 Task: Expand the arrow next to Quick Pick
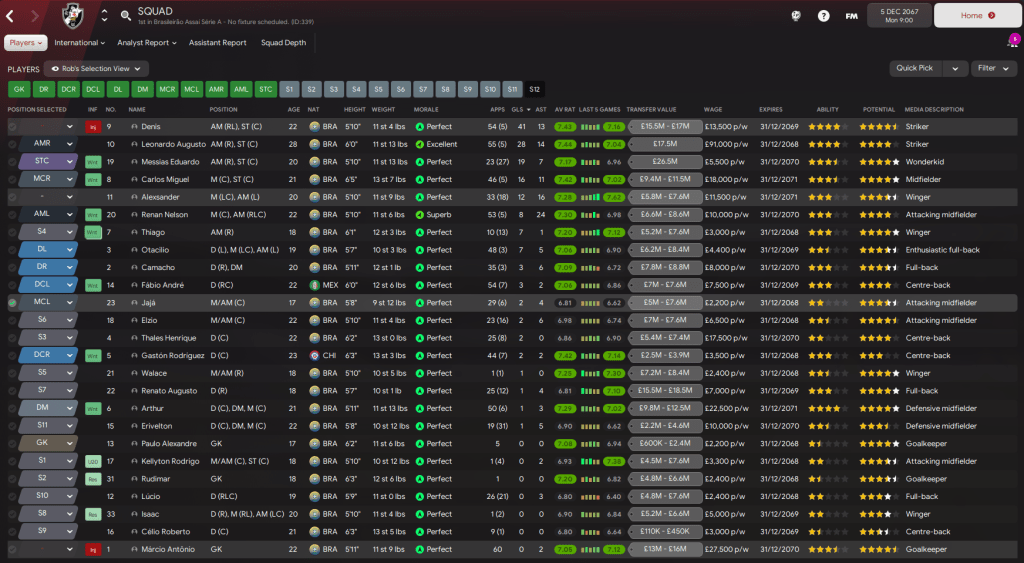956,69
